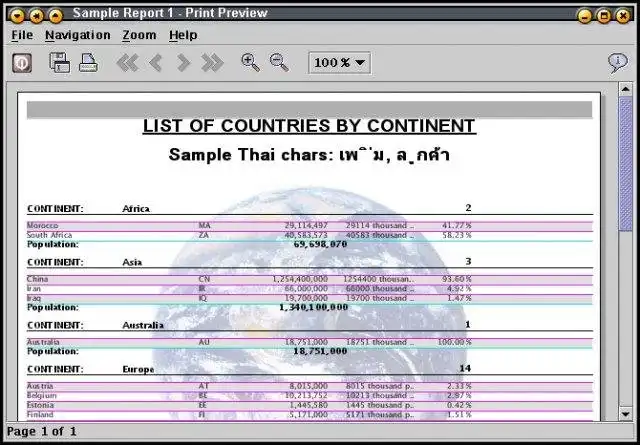Minimize the Print Preview window
640x445 pixels.
click(x=584, y=16)
